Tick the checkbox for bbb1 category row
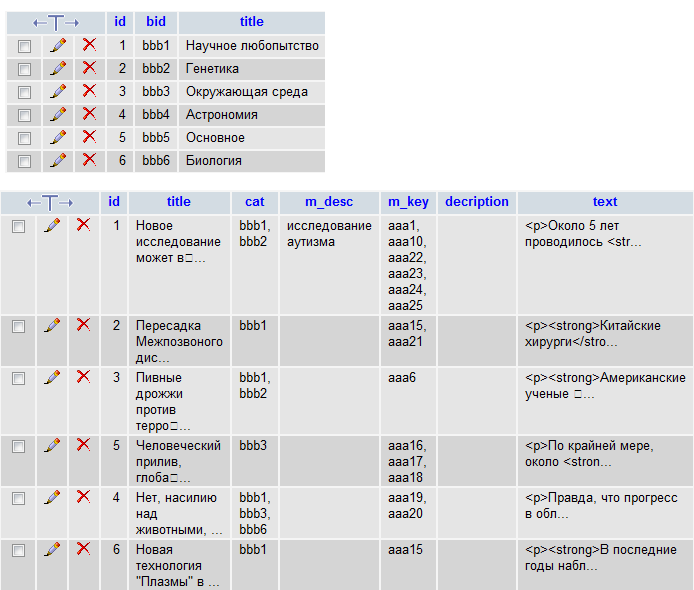 [24, 46]
